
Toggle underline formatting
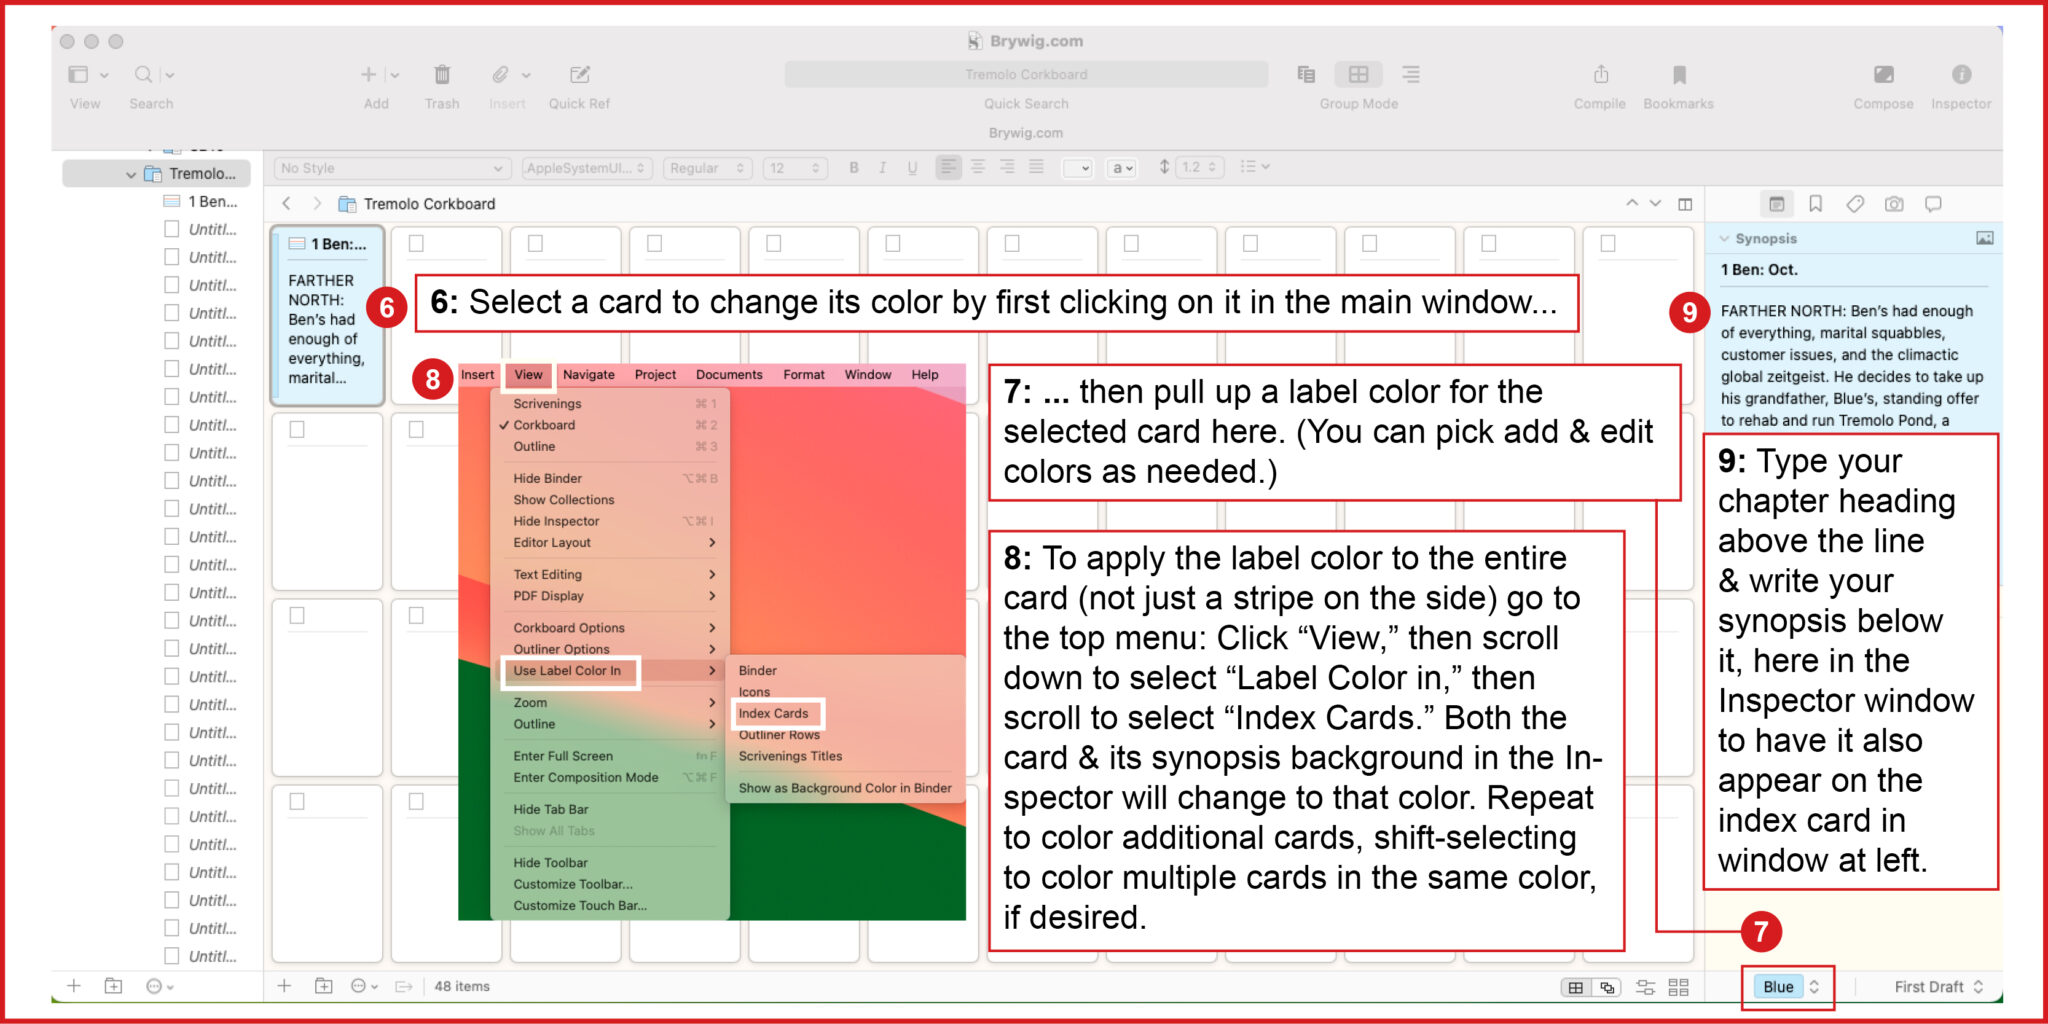pos(912,168)
